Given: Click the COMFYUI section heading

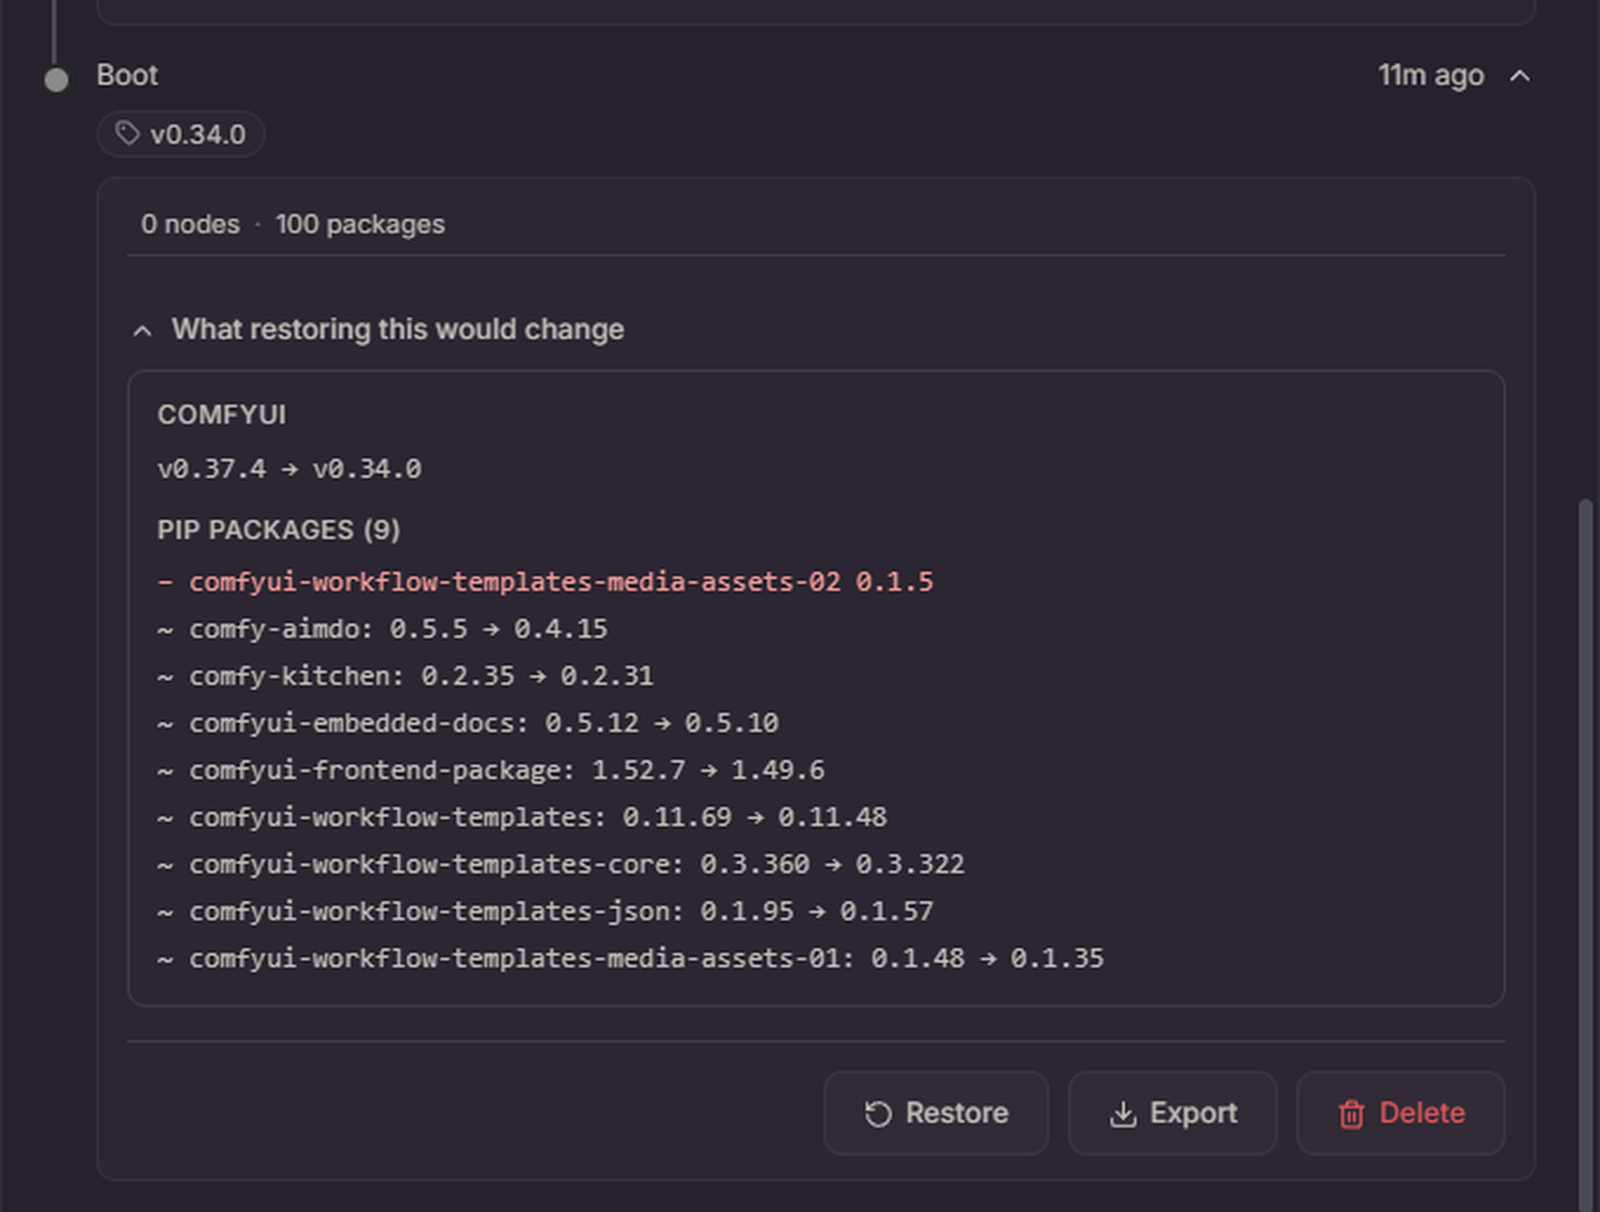Looking at the screenshot, I should (x=221, y=415).
